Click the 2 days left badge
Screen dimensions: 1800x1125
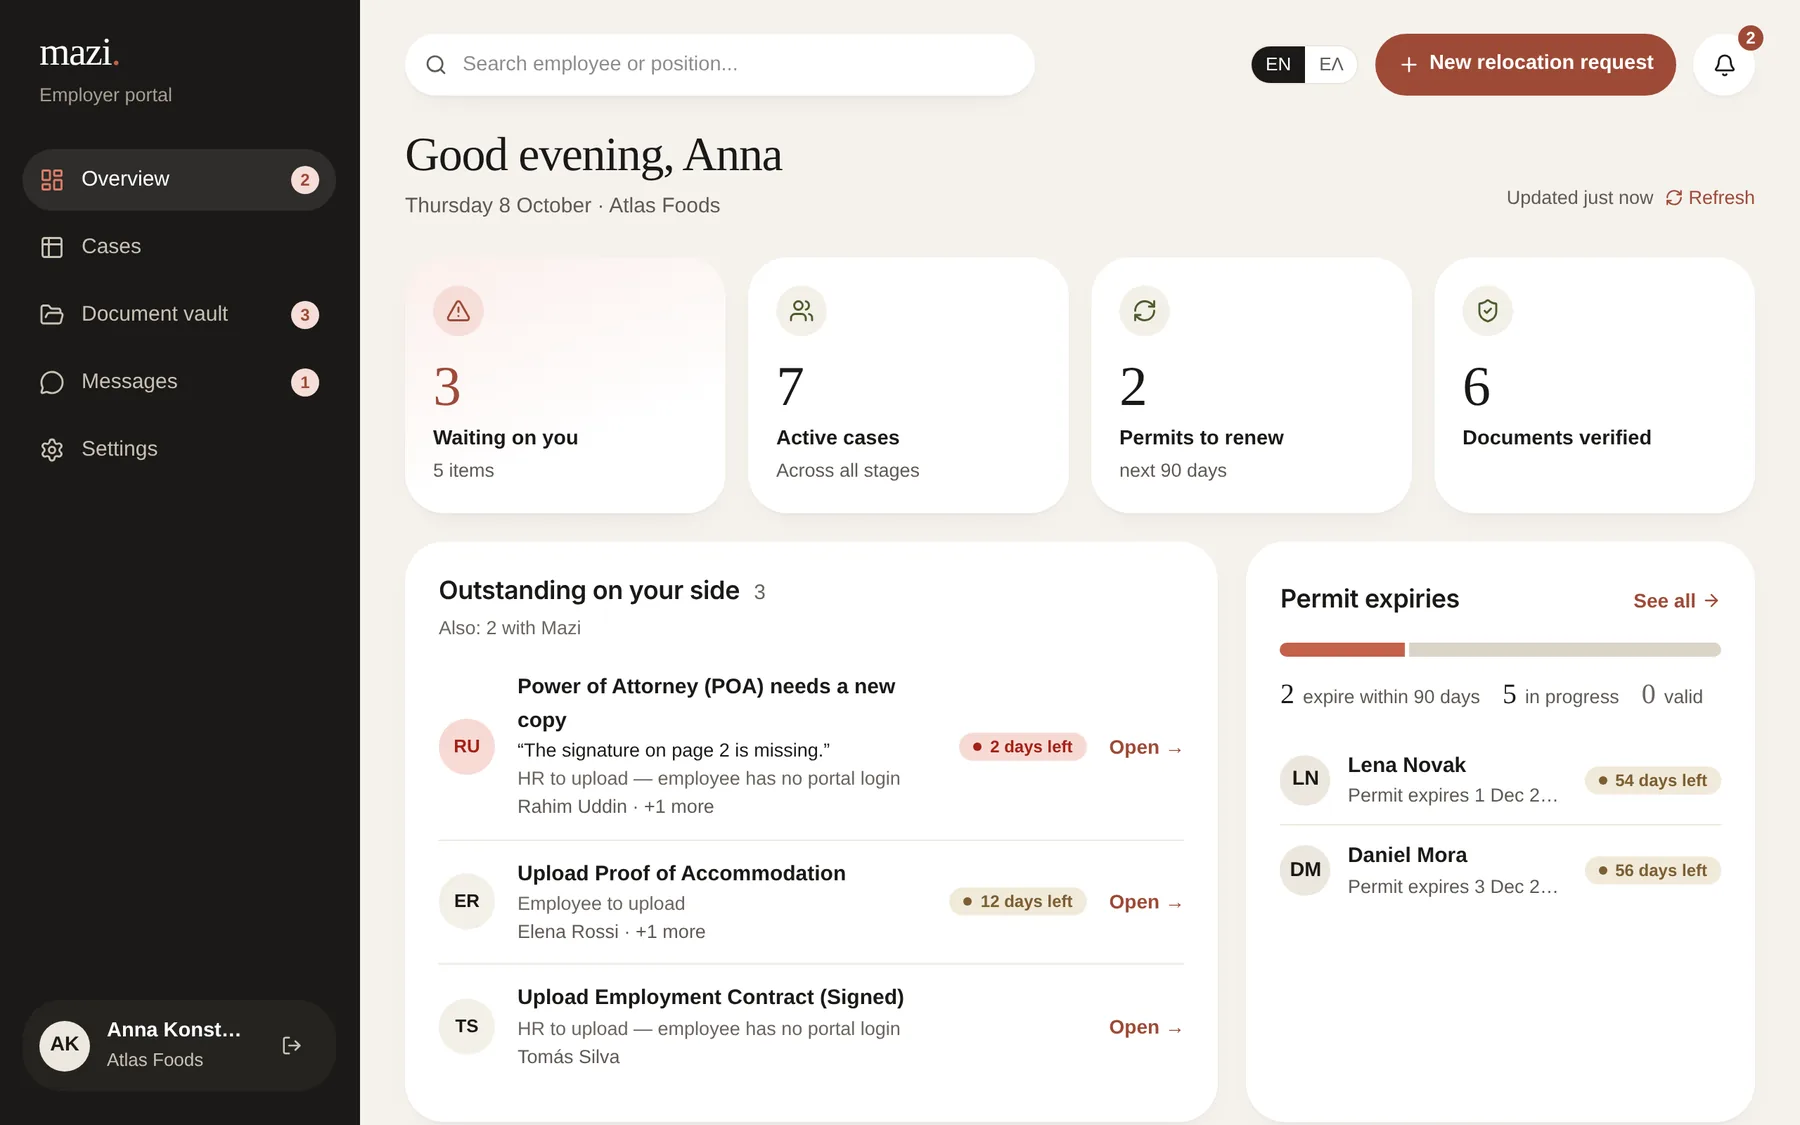click(1022, 747)
